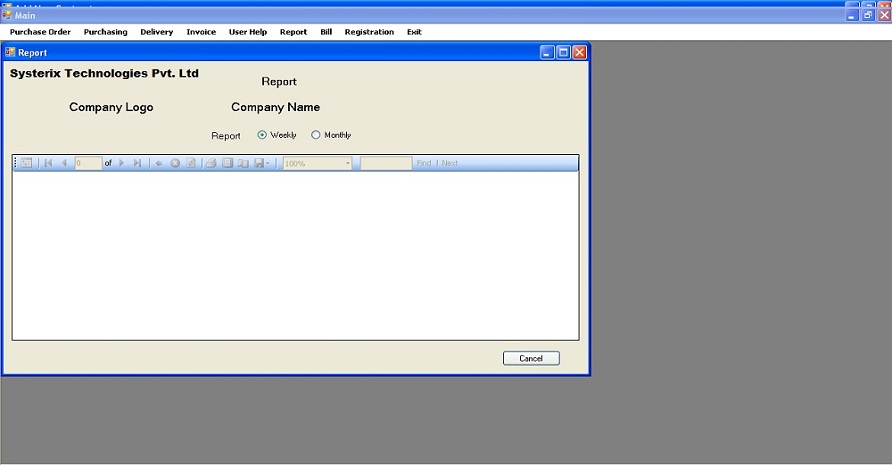The height and width of the screenshot is (465, 892).
Task: Open the Purchasing menu
Action: tap(105, 32)
